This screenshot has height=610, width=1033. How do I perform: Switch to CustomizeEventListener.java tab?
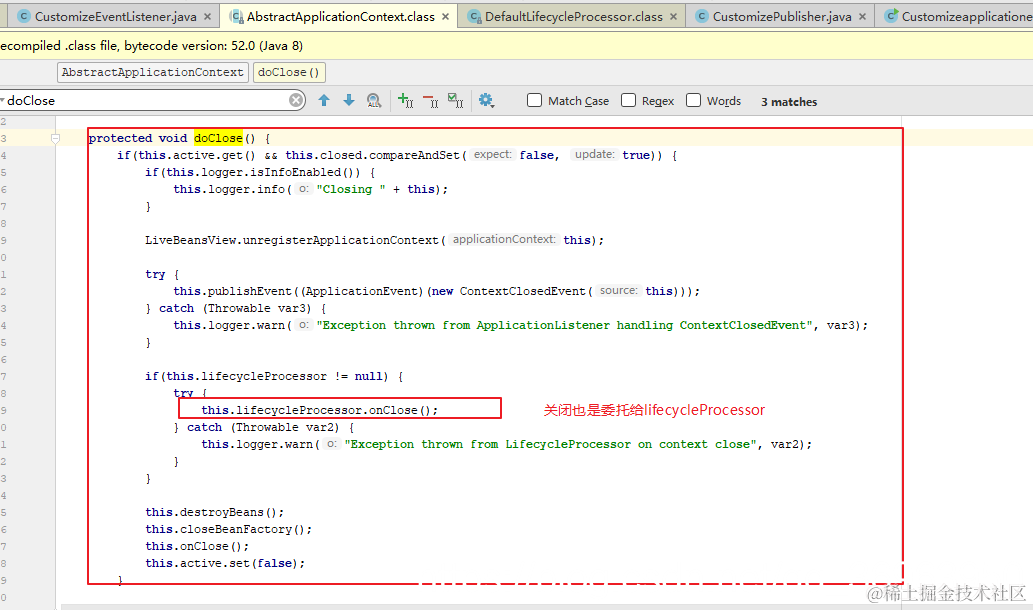115,16
